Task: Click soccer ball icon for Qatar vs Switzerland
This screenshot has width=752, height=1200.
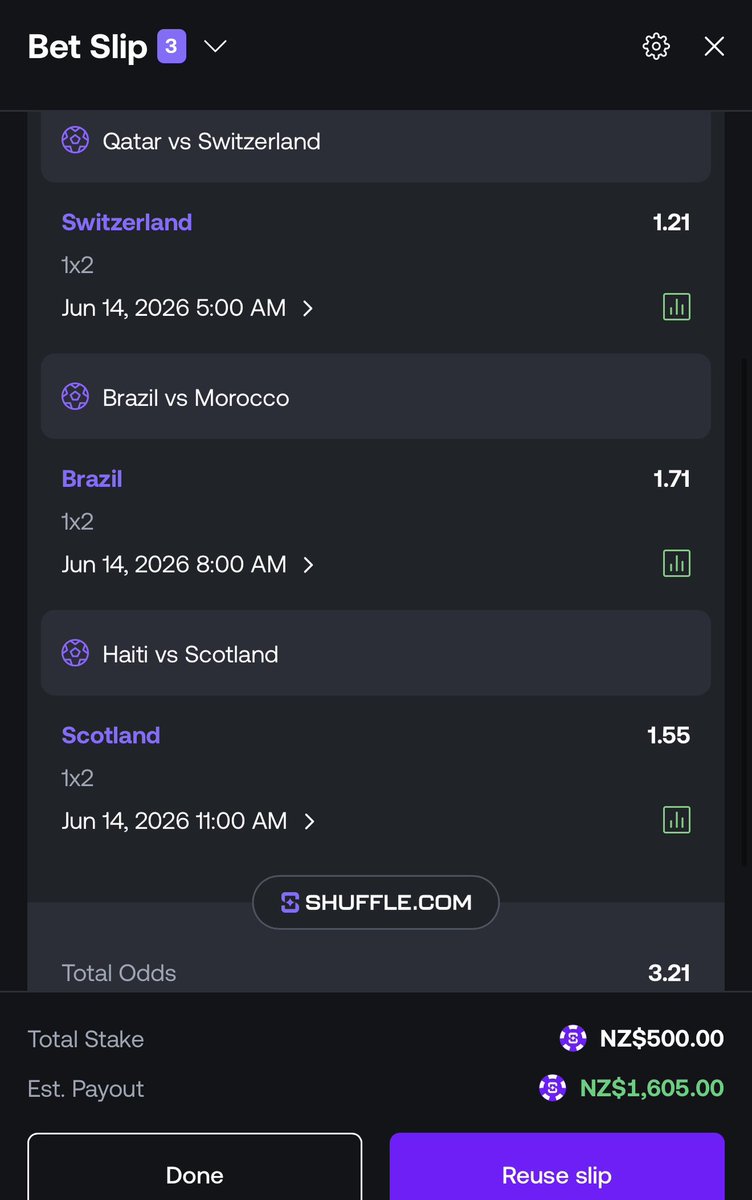Action: (75, 141)
